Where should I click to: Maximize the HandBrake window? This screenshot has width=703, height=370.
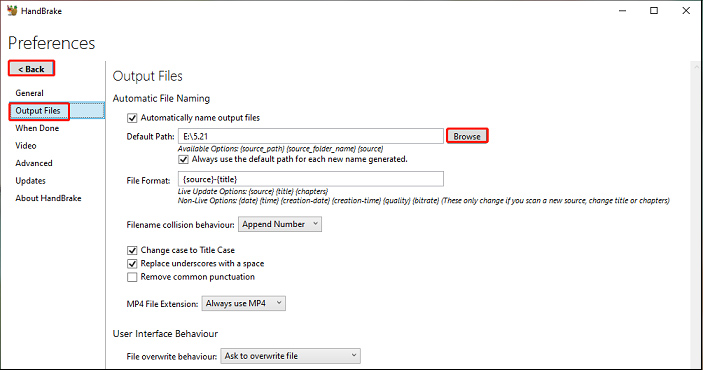(x=654, y=11)
